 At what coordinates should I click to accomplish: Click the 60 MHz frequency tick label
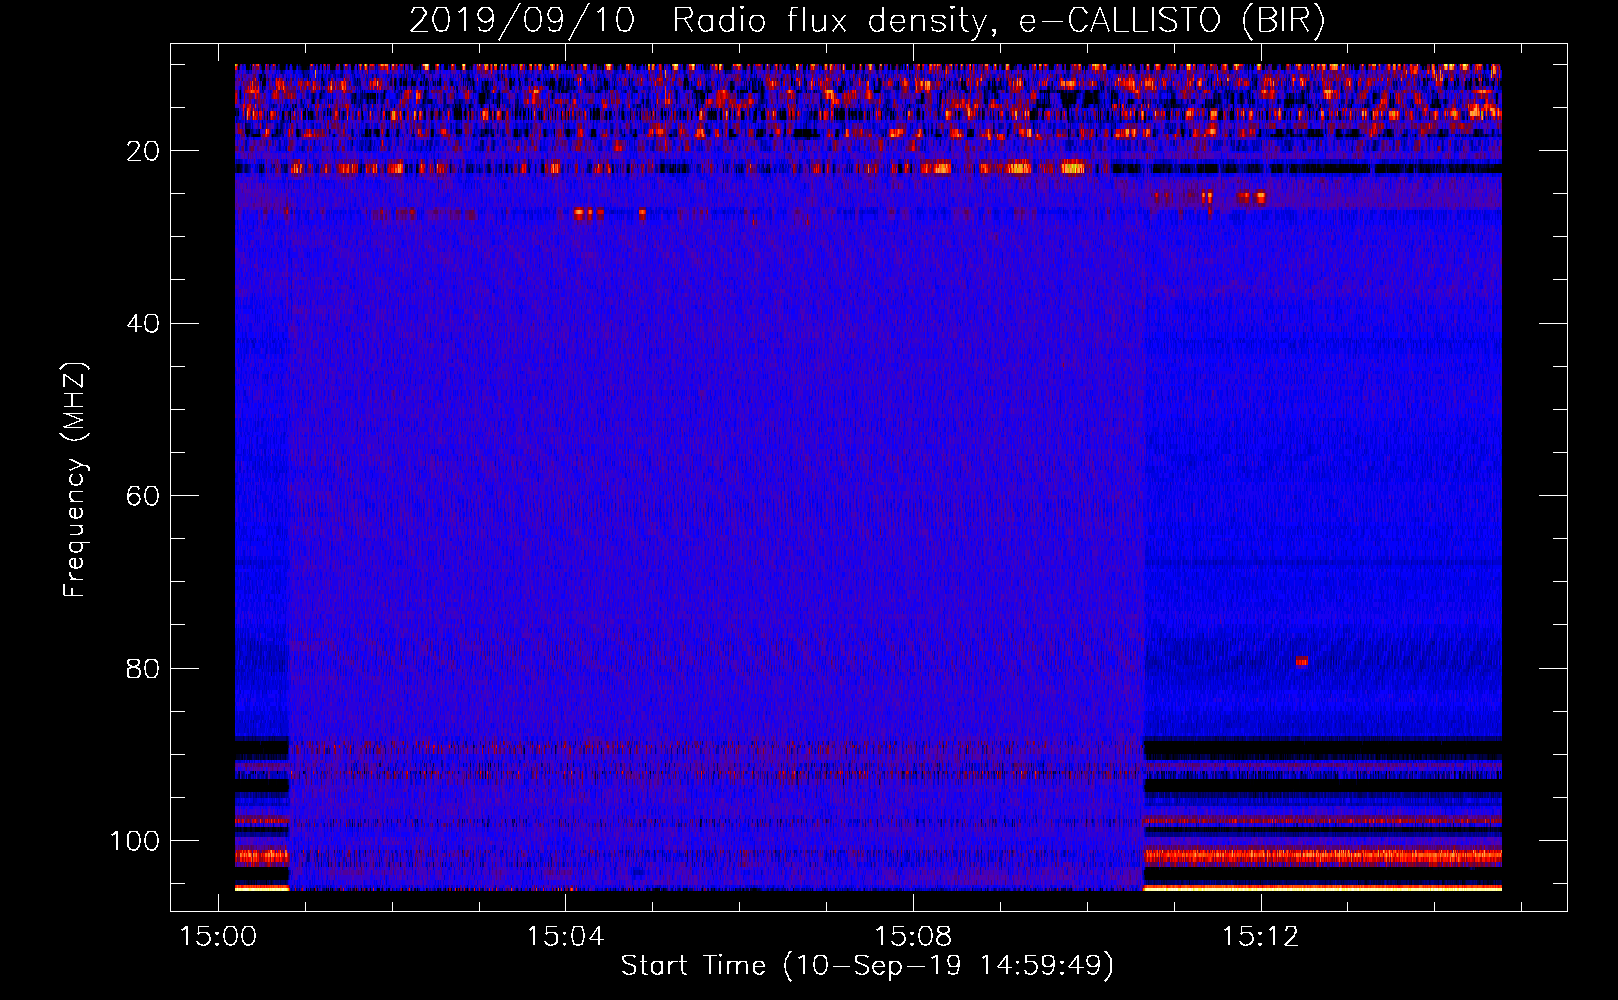pyautogui.click(x=144, y=496)
